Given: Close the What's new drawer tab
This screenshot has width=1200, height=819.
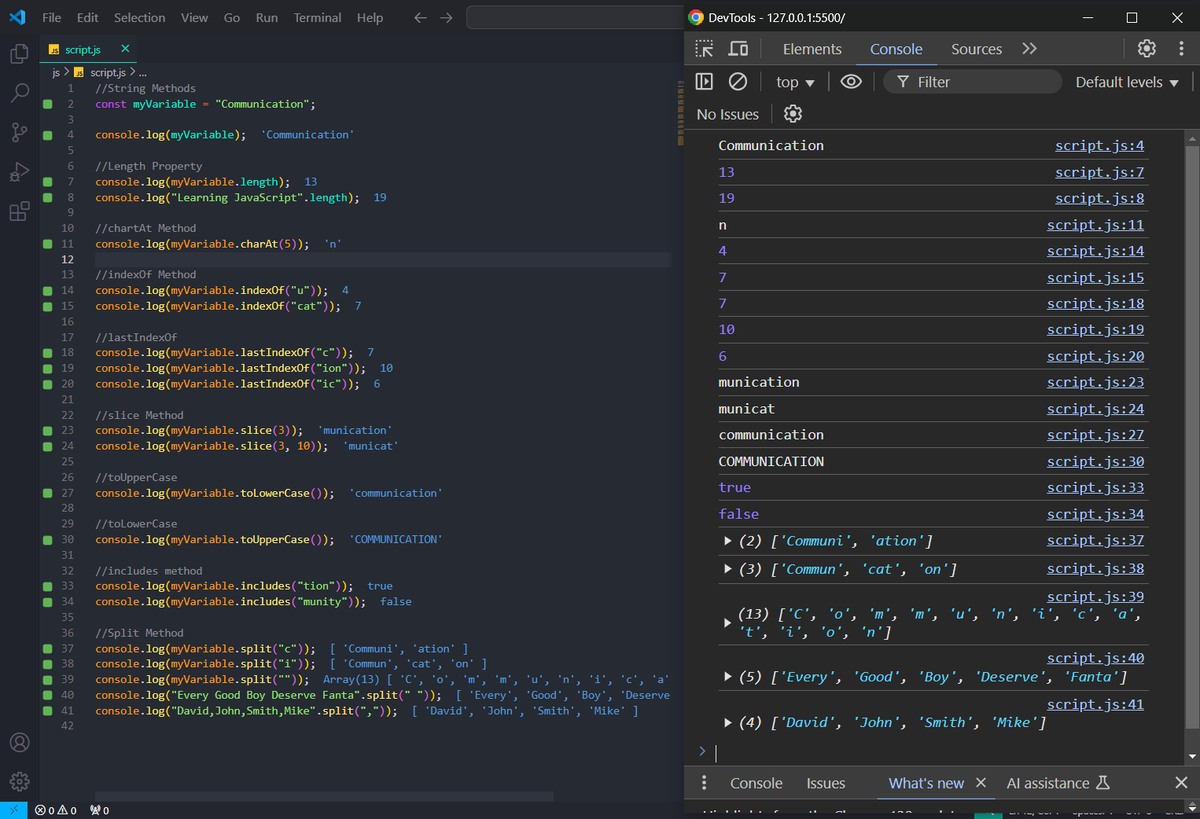Looking at the screenshot, I should 980,783.
